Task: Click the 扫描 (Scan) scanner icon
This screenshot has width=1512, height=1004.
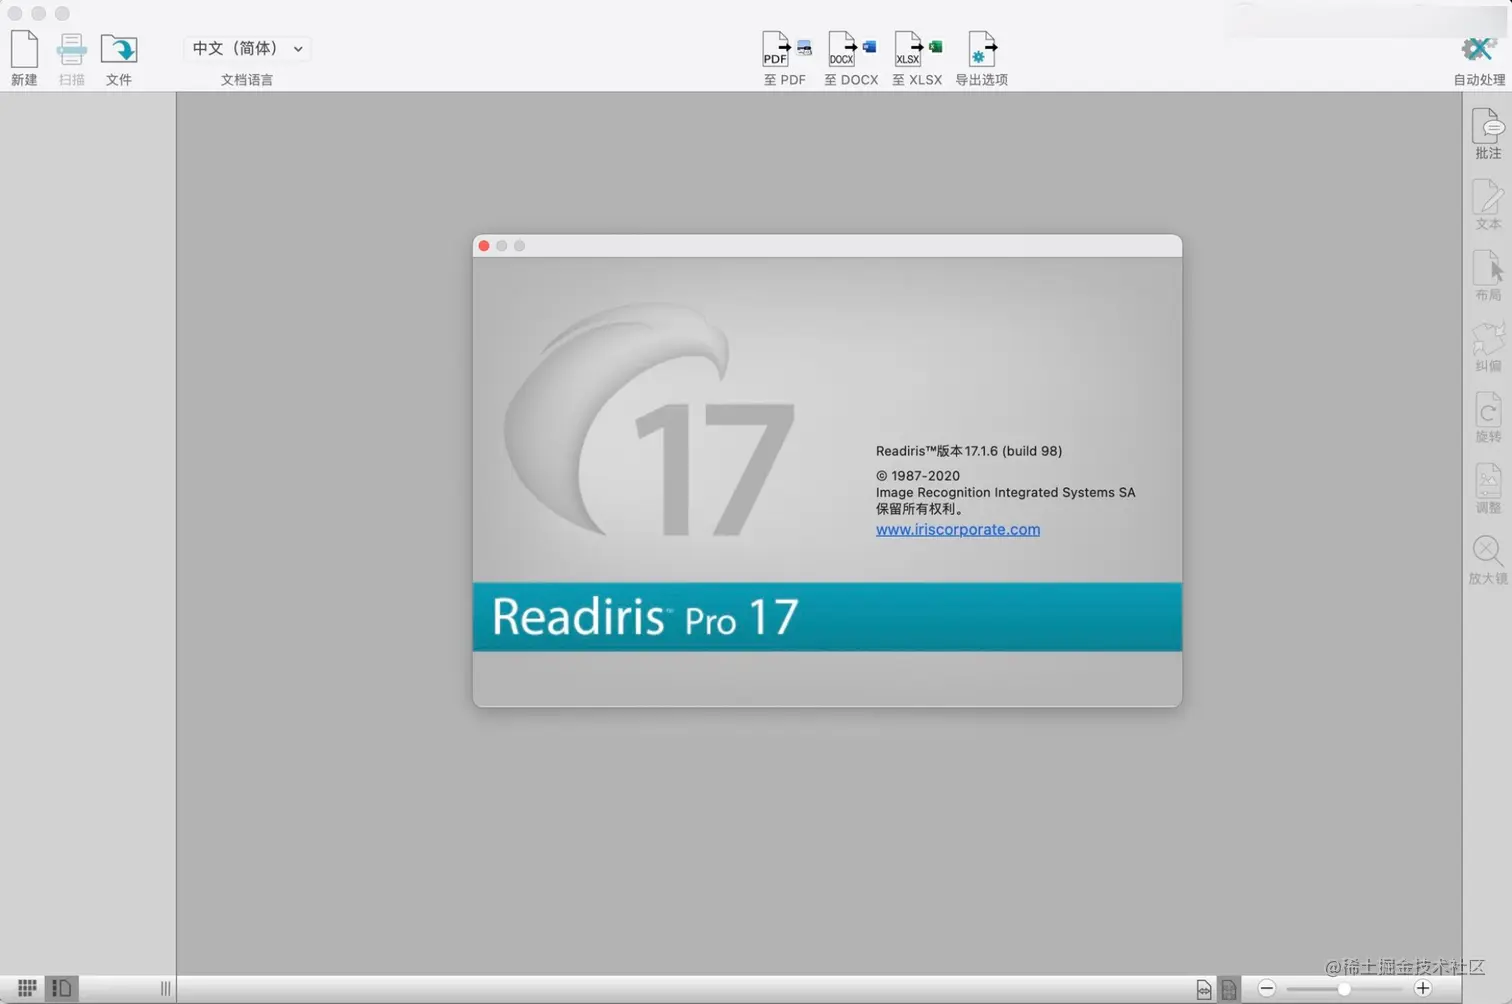Action: tap(71, 49)
